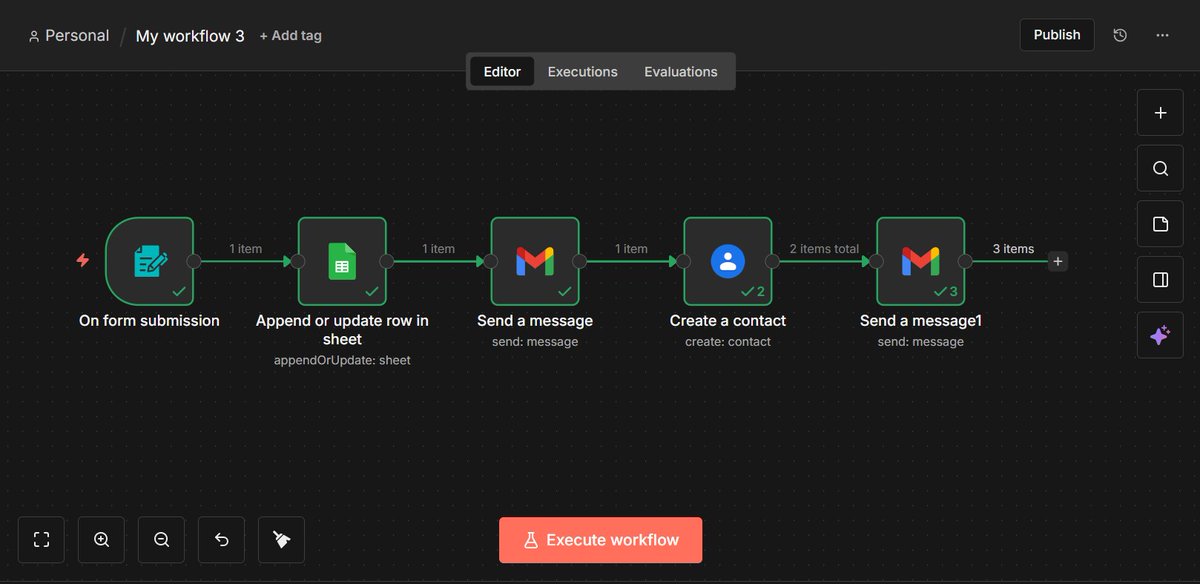The image size is (1200, 584).
Task: Rename My workflow 3 title
Action: click(x=190, y=36)
